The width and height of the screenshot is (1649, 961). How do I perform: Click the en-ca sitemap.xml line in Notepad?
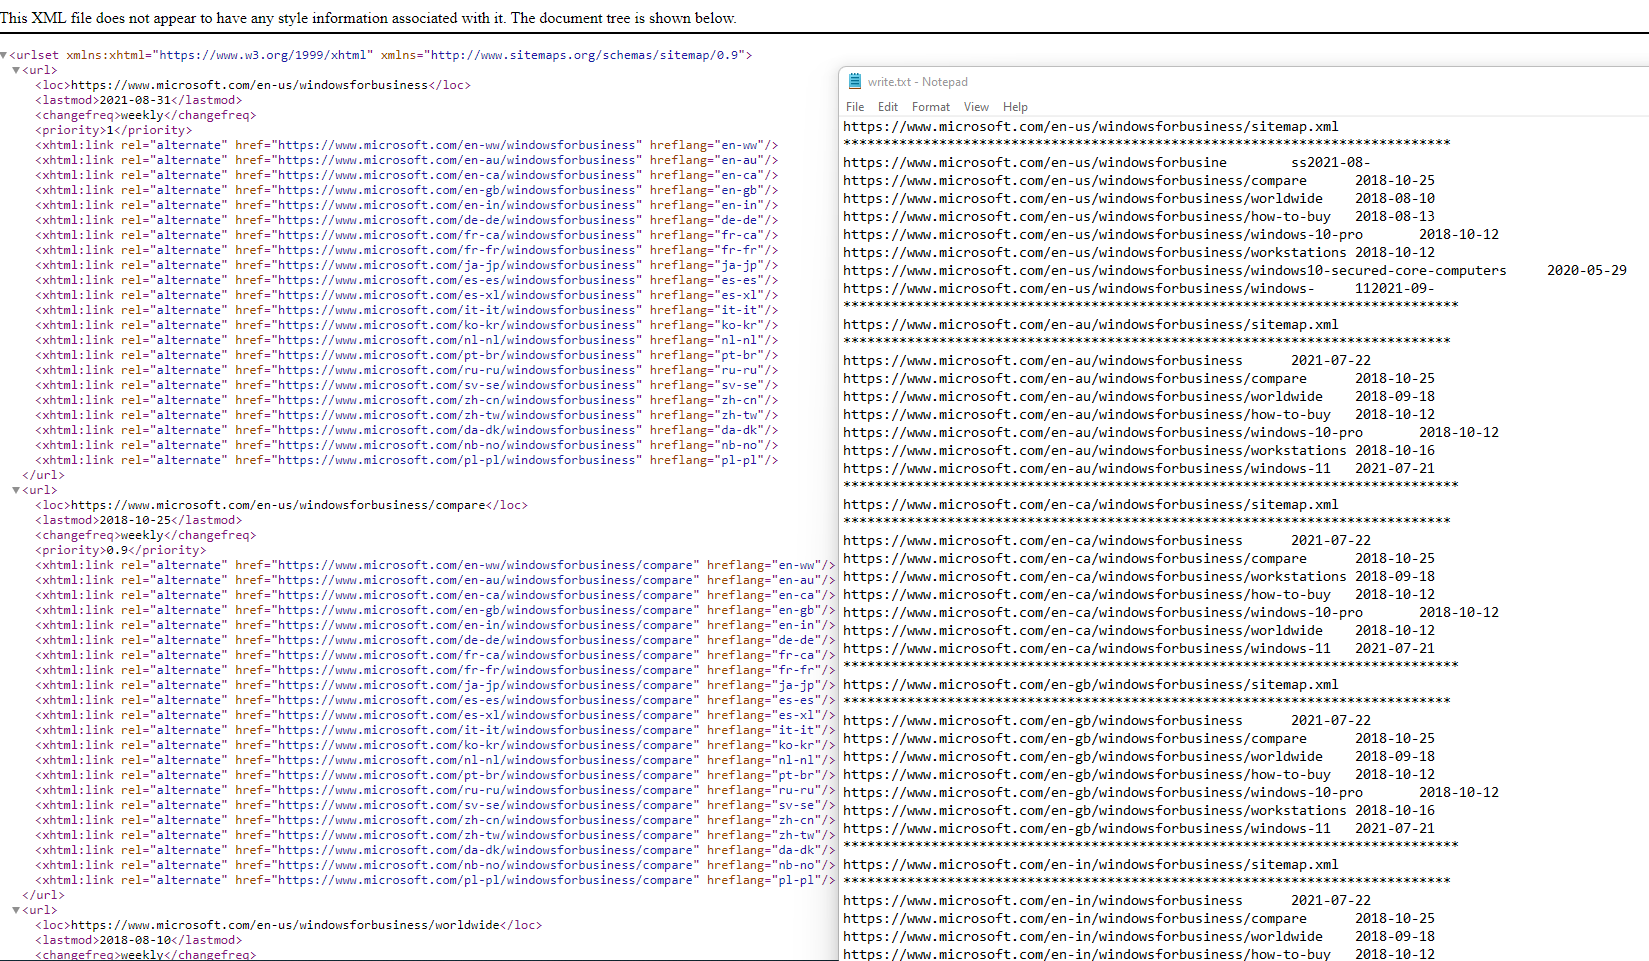tap(1091, 505)
